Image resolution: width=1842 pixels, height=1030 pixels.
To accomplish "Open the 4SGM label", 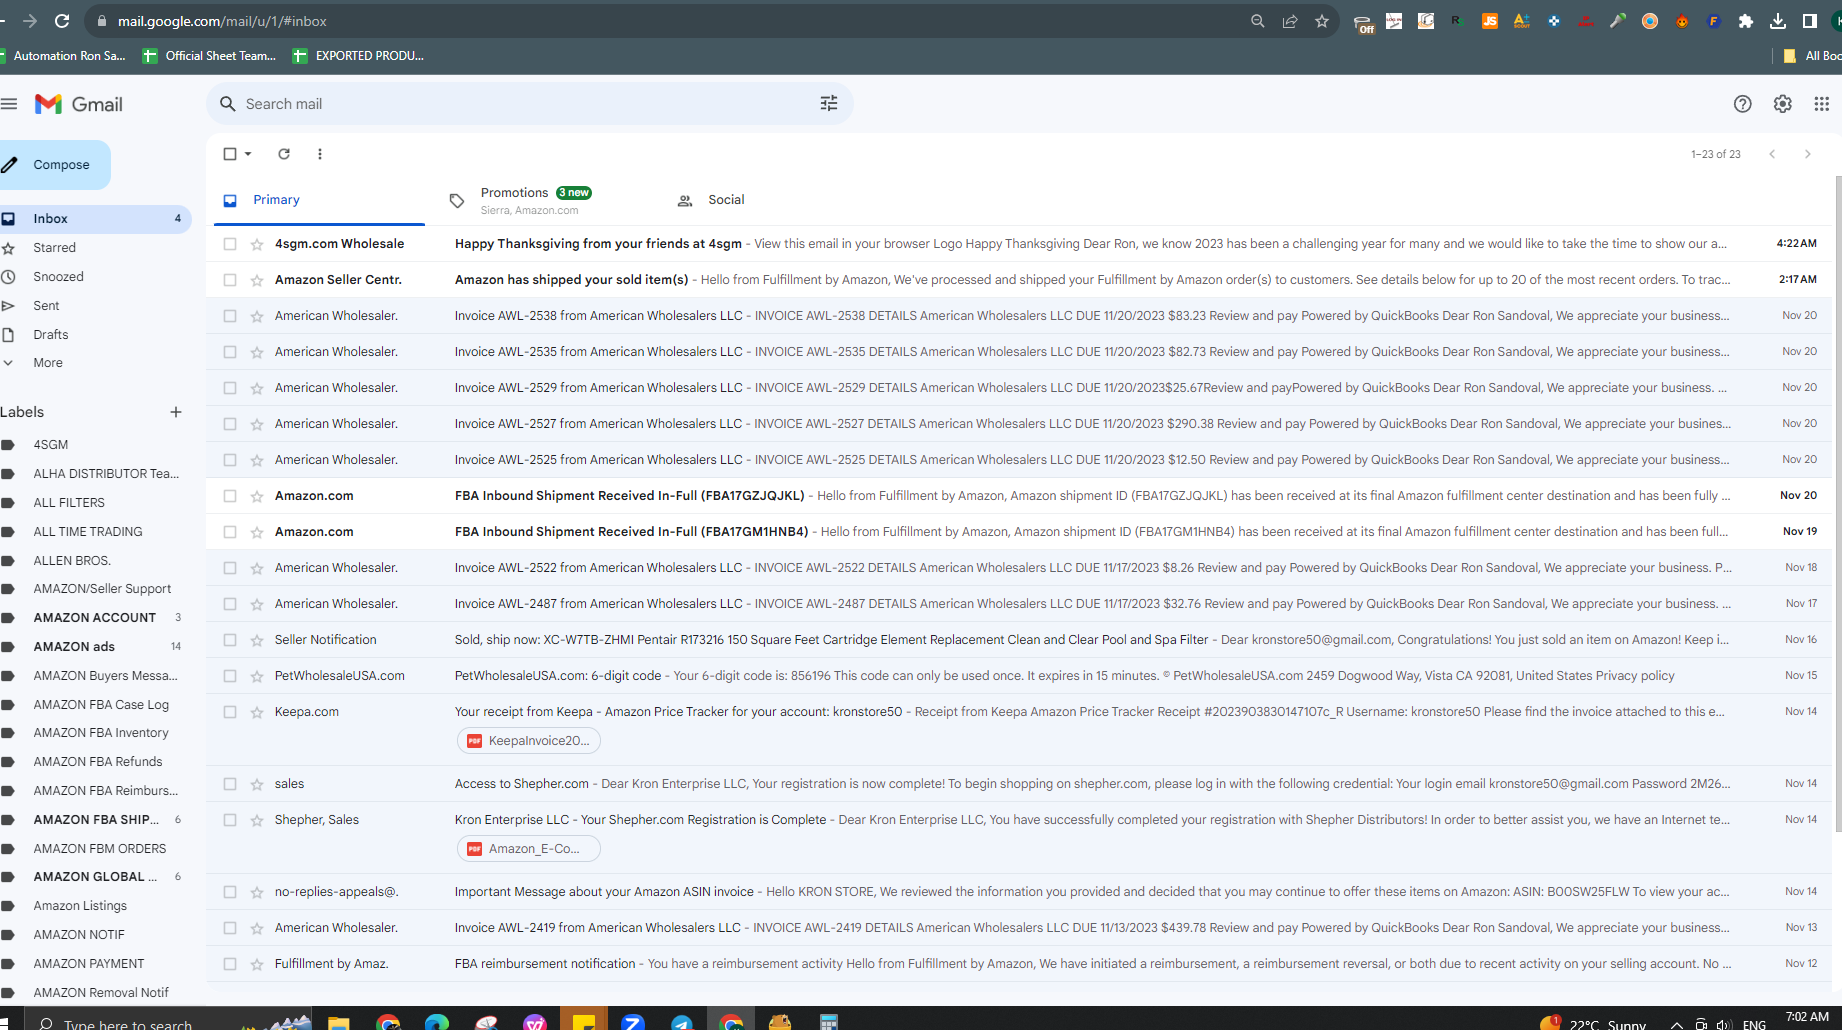I will [x=50, y=445].
